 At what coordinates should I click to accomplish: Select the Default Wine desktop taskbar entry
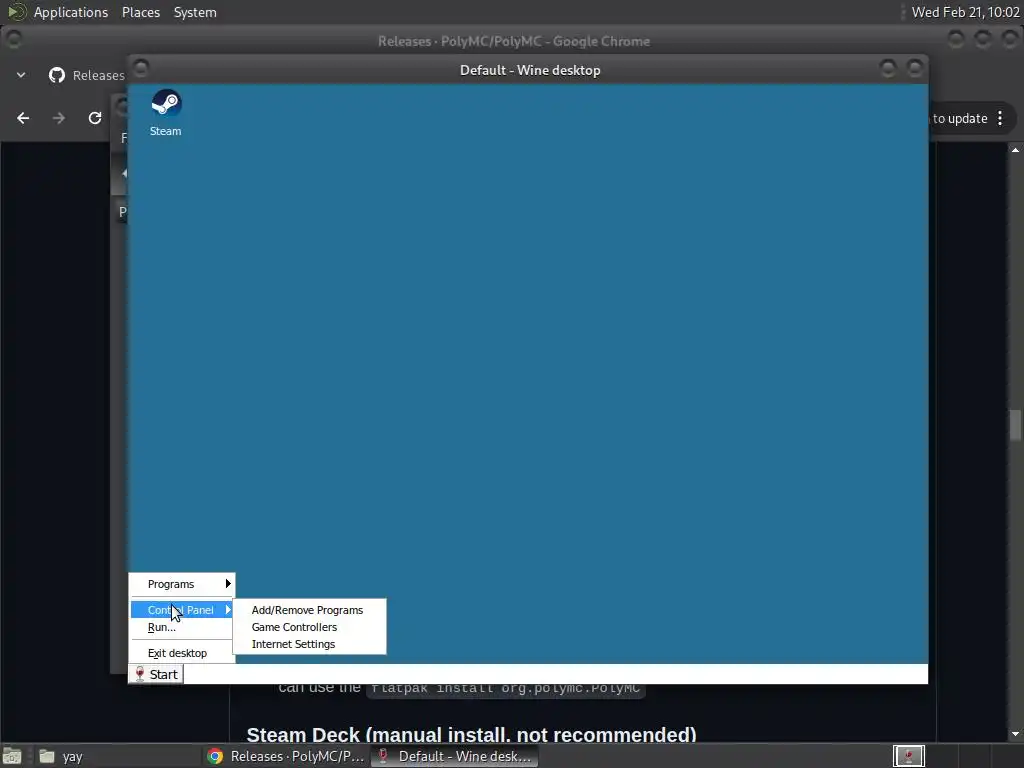pyautogui.click(x=455, y=756)
